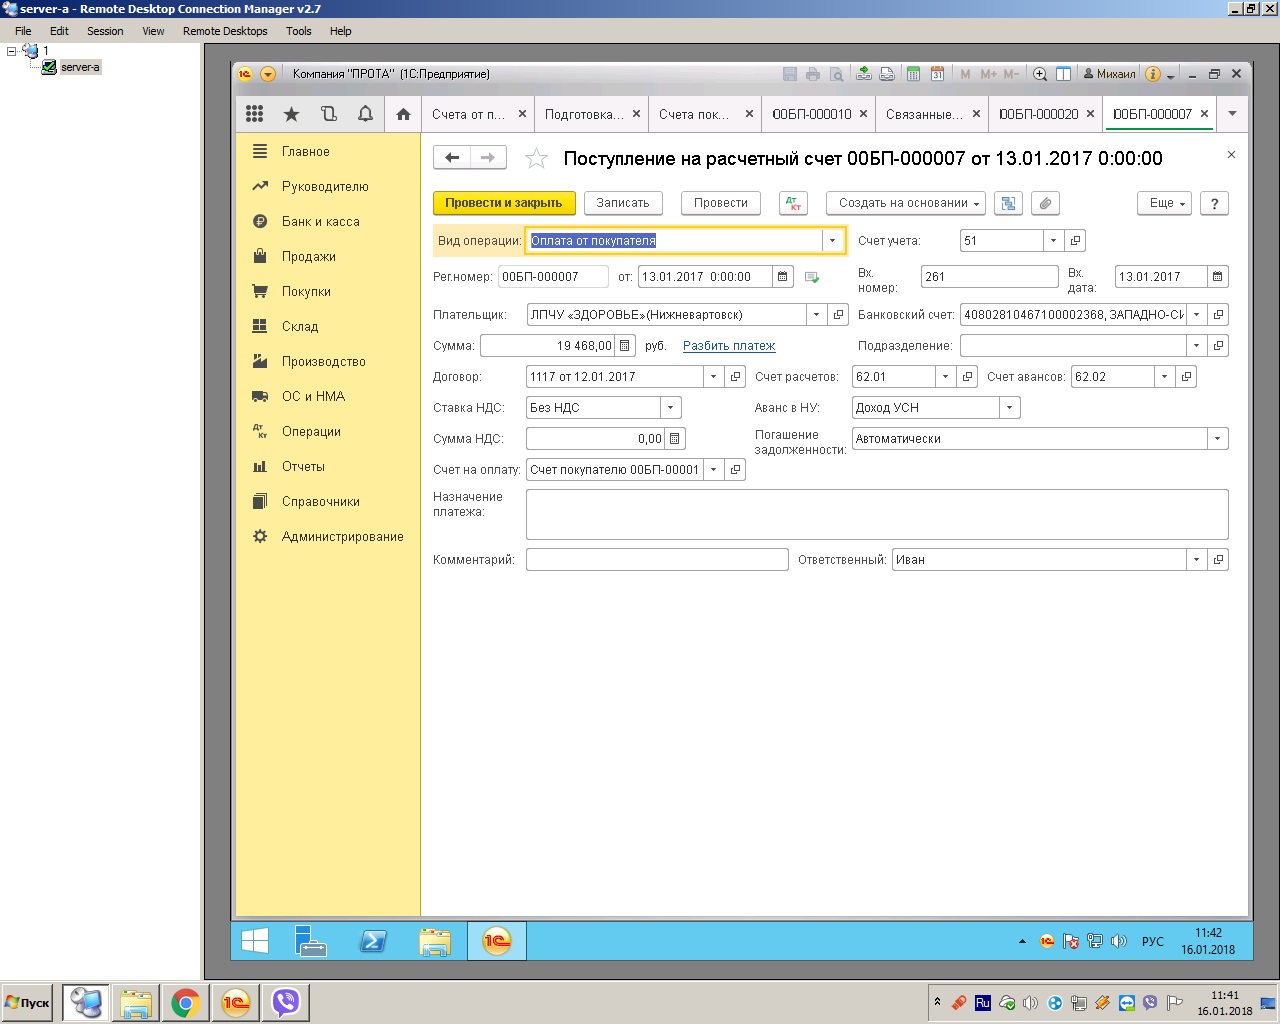Click the Вх. номер field with 261

(x=989, y=277)
